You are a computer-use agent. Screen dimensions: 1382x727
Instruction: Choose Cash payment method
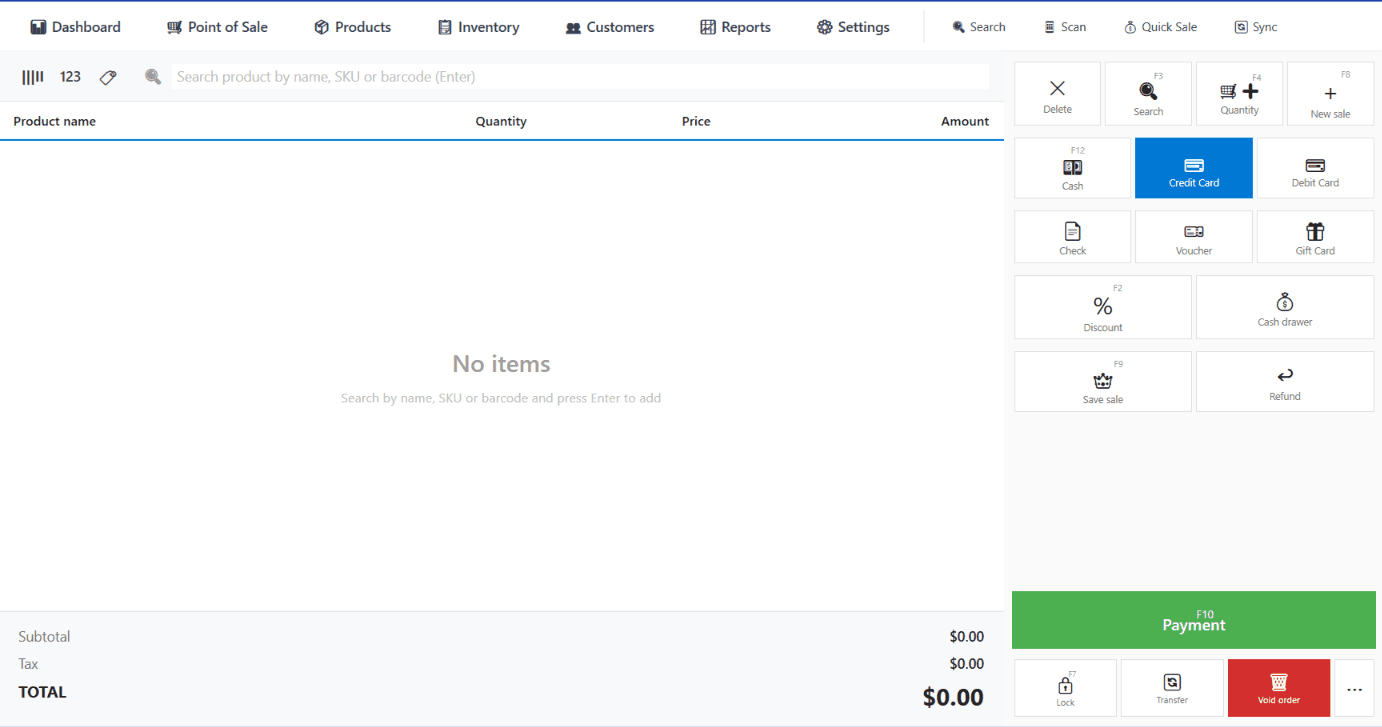pyautogui.click(x=1072, y=168)
